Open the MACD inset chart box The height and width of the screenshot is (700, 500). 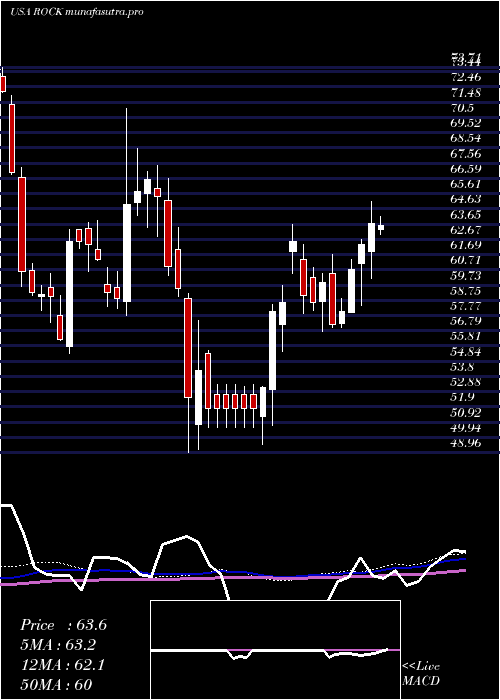click(275, 650)
